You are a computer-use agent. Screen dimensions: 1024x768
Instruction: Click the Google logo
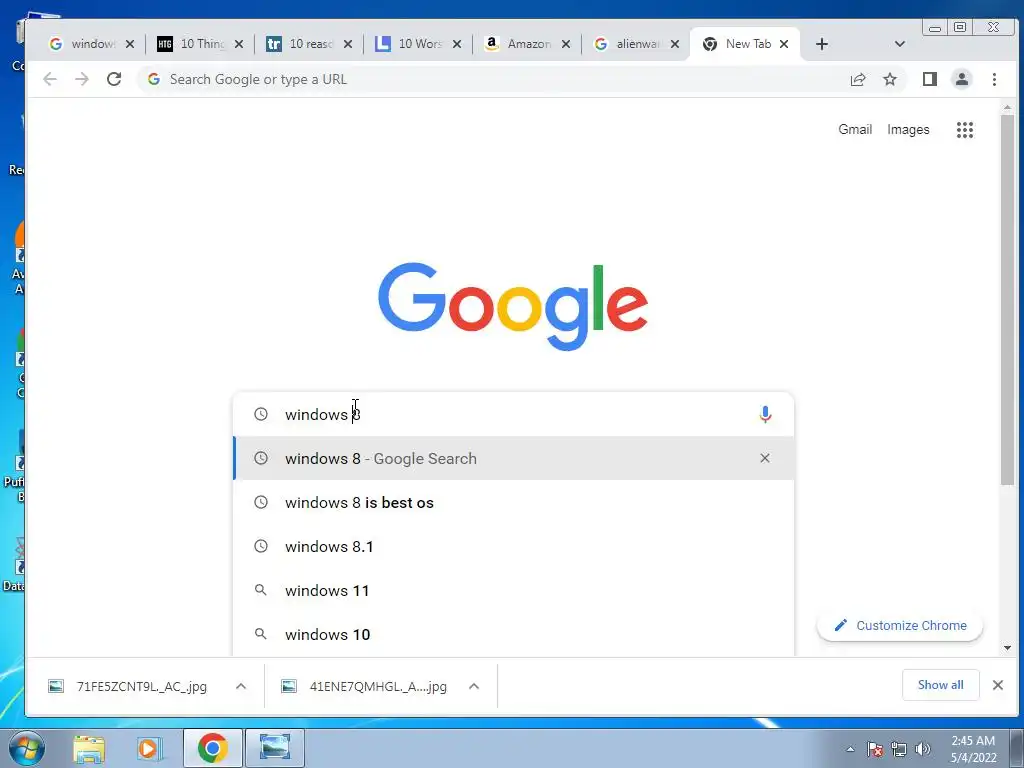pos(513,306)
